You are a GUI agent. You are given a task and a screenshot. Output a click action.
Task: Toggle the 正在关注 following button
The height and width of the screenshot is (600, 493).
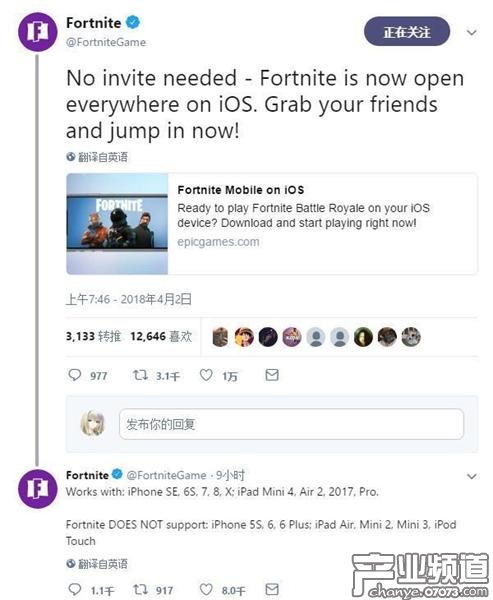(407, 32)
